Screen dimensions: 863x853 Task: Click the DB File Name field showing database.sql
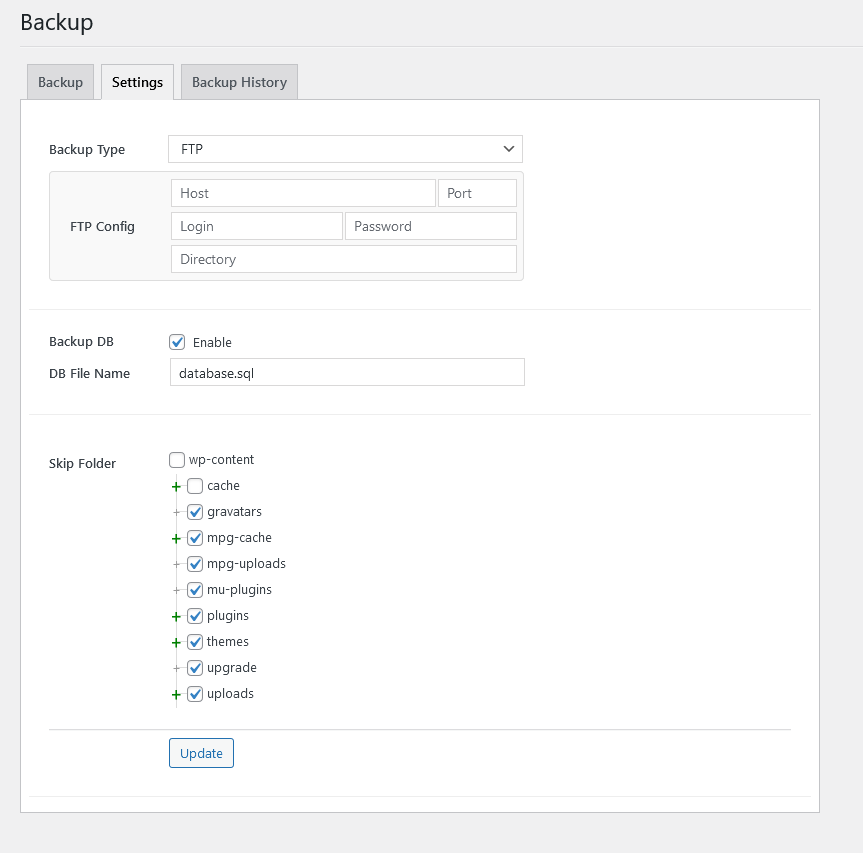pos(346,372)
